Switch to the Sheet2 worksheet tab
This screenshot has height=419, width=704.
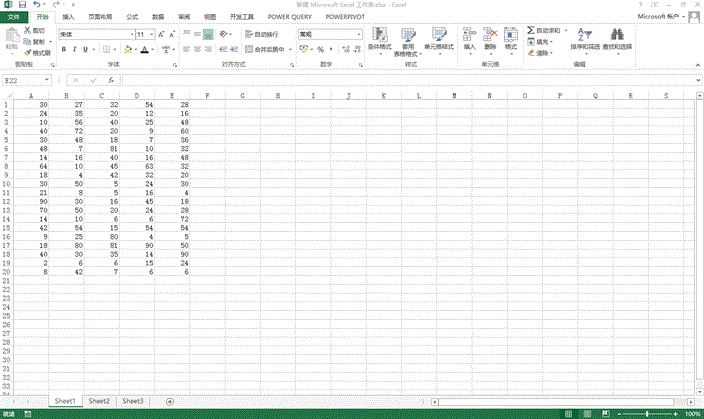(x=99, y=401)
